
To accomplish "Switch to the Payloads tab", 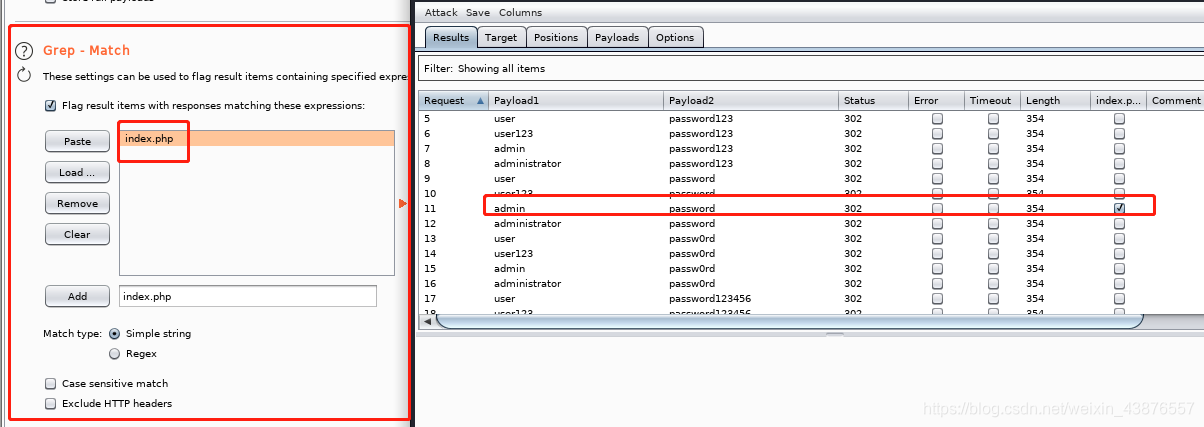I will click(617, 37).
